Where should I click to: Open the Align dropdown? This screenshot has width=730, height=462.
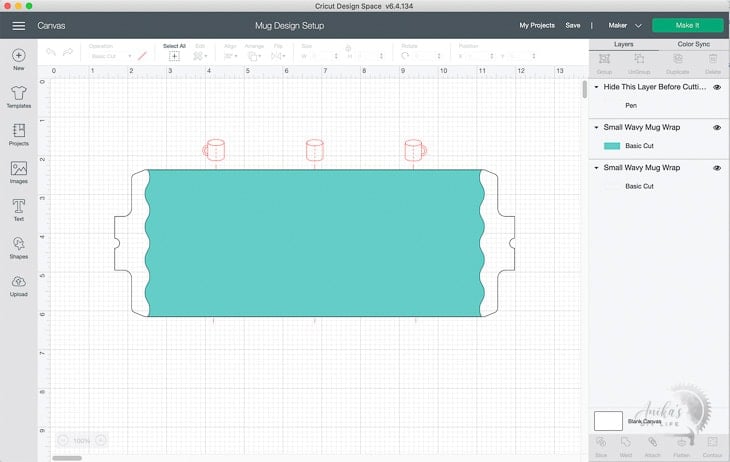(230, 56)
